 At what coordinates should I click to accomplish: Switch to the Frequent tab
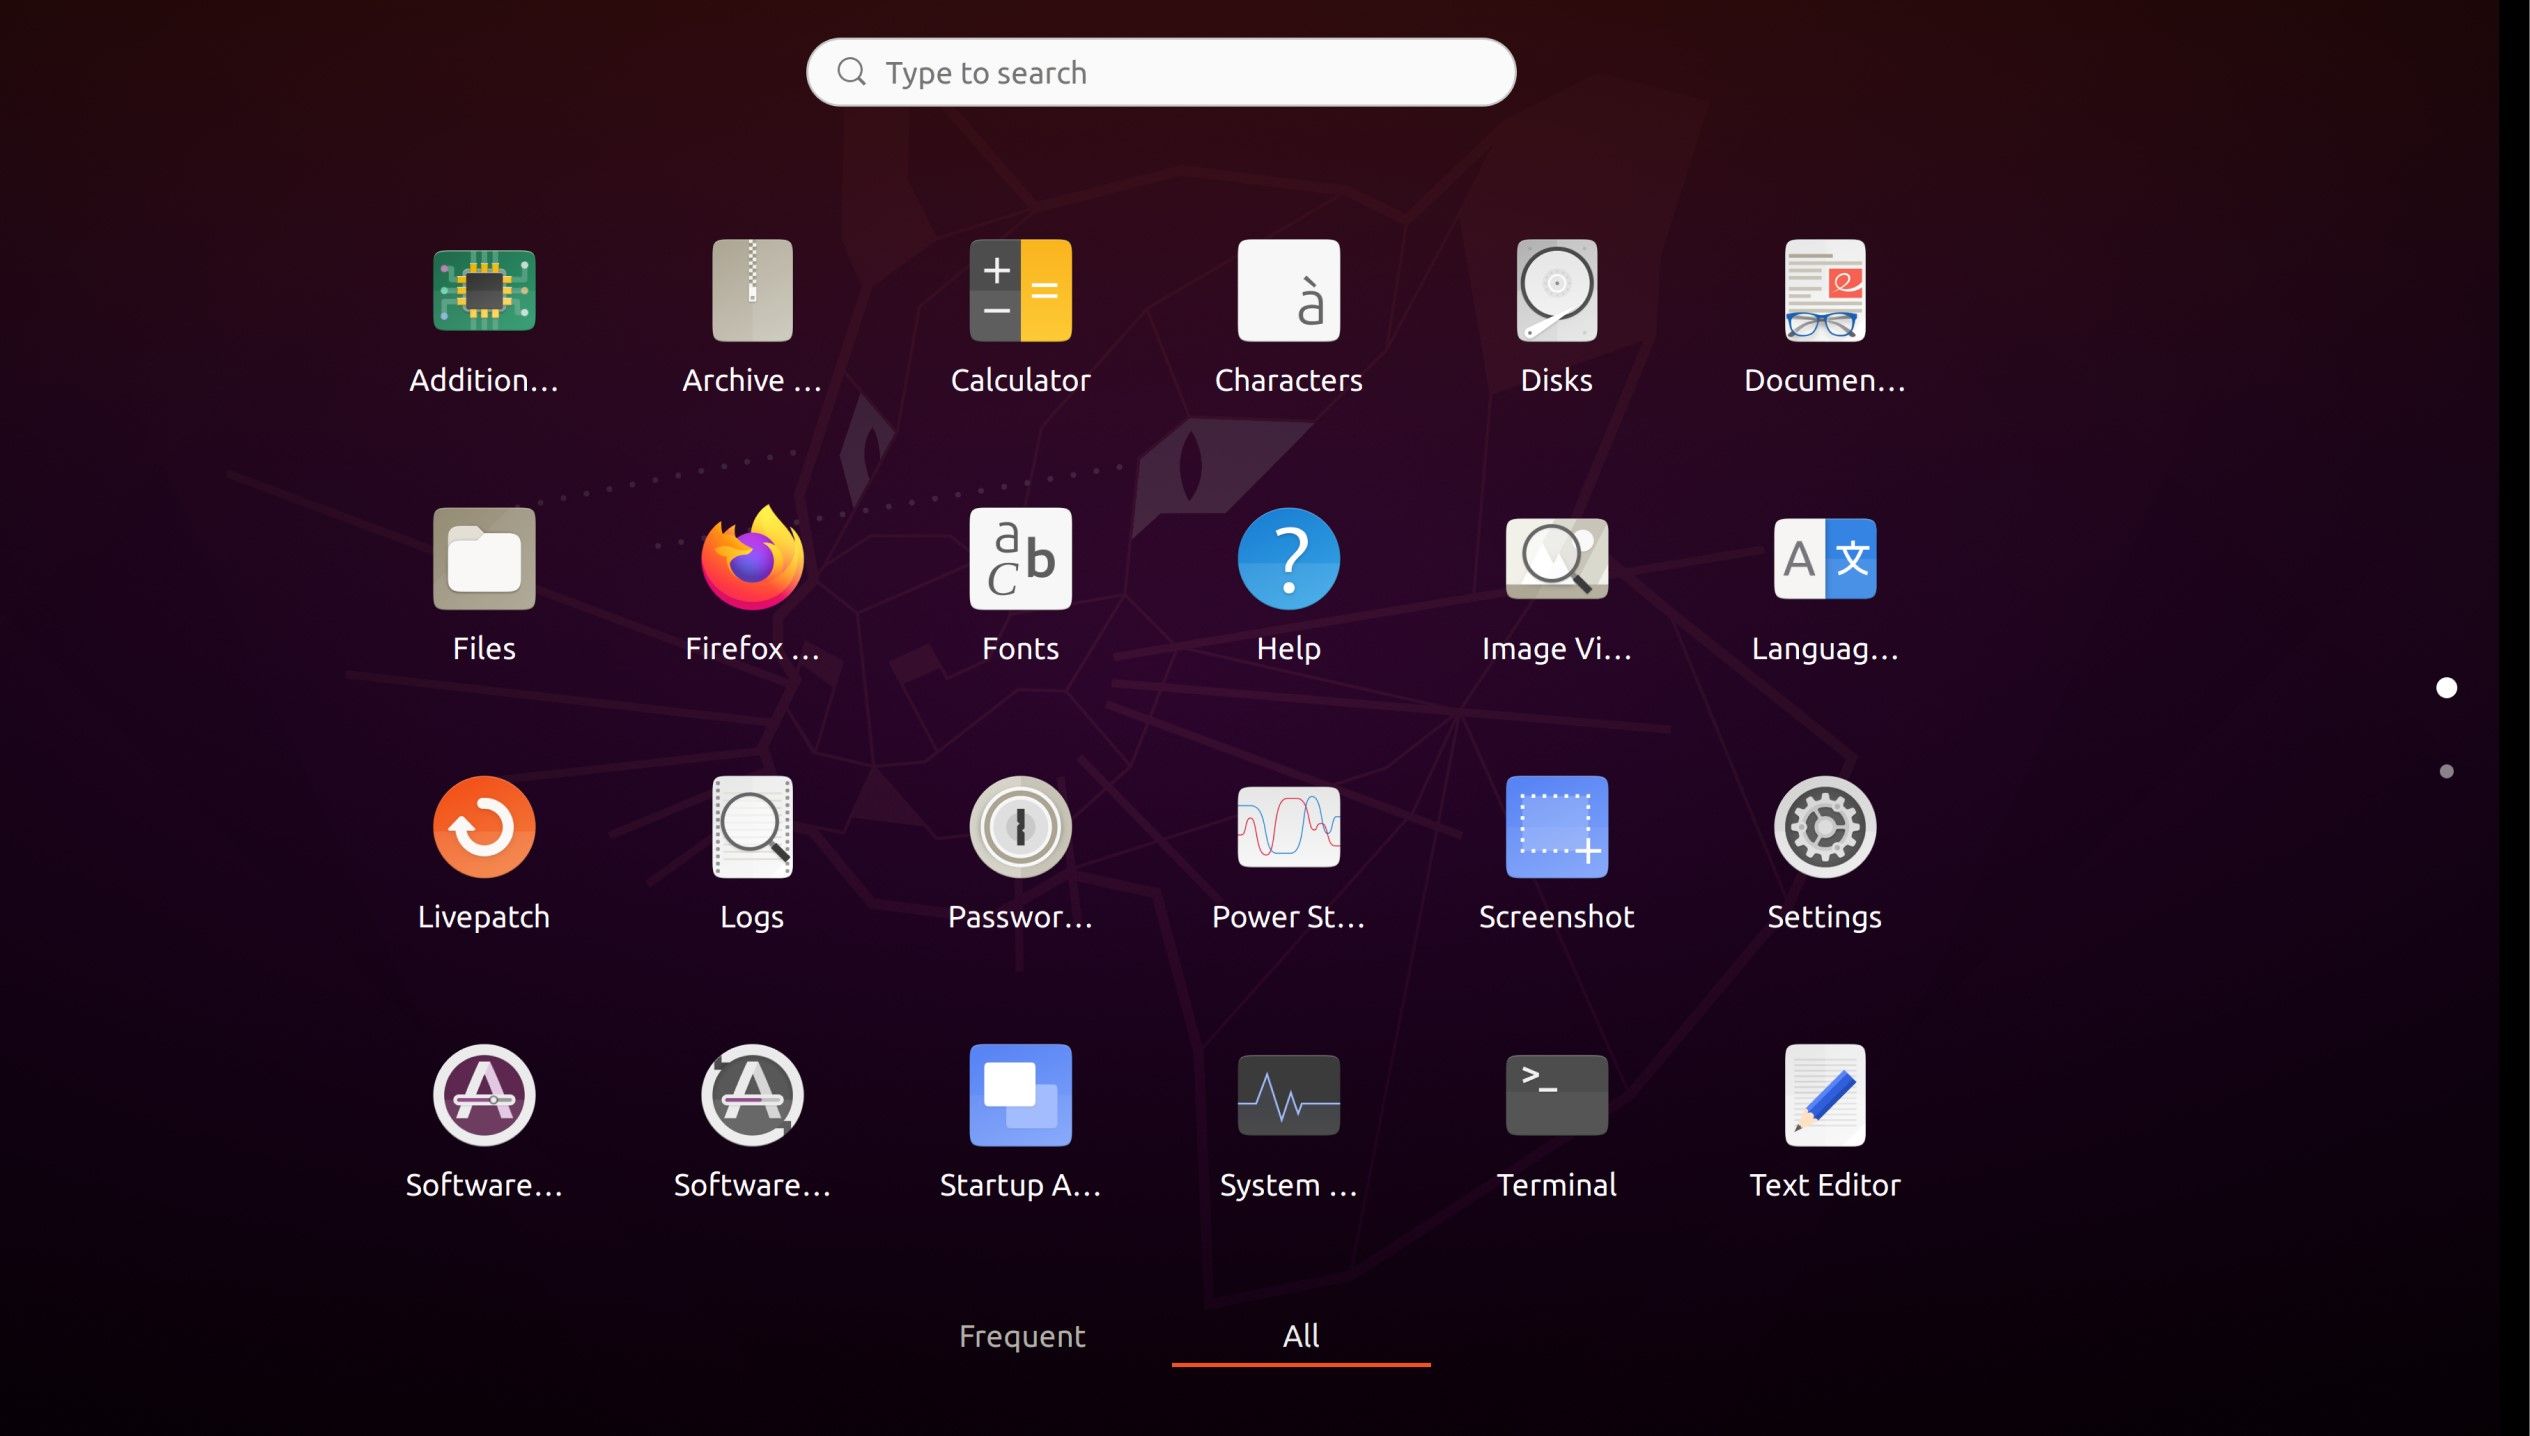pos(1020,1336)
